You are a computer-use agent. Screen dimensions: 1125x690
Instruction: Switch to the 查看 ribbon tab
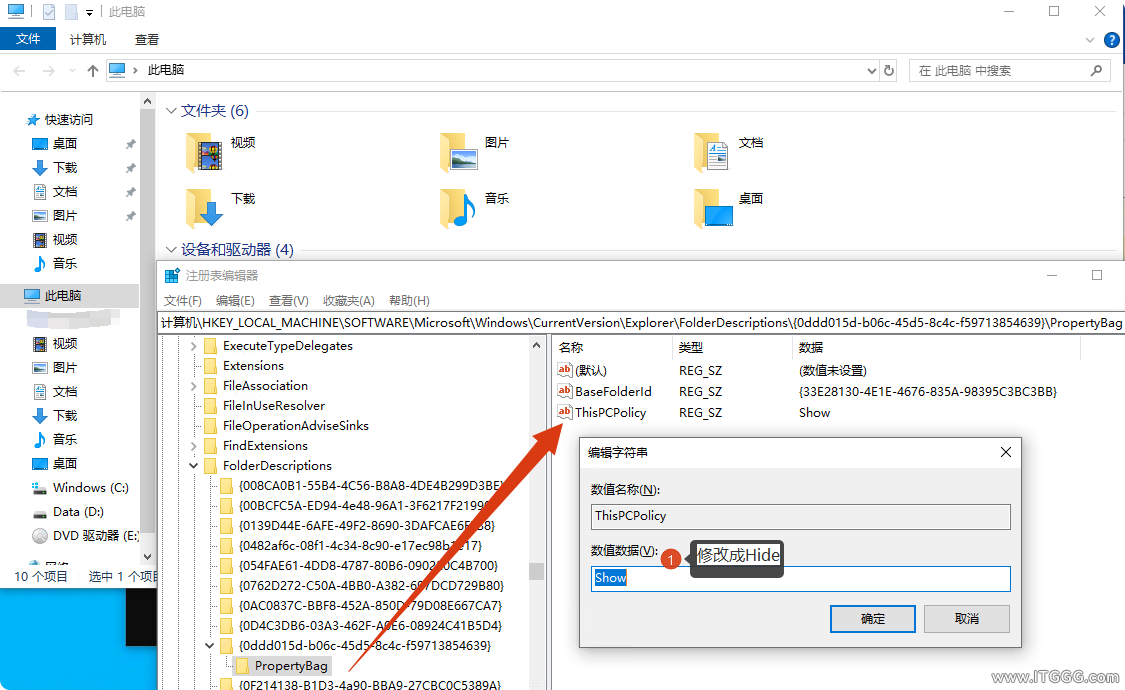pos(147,40)
